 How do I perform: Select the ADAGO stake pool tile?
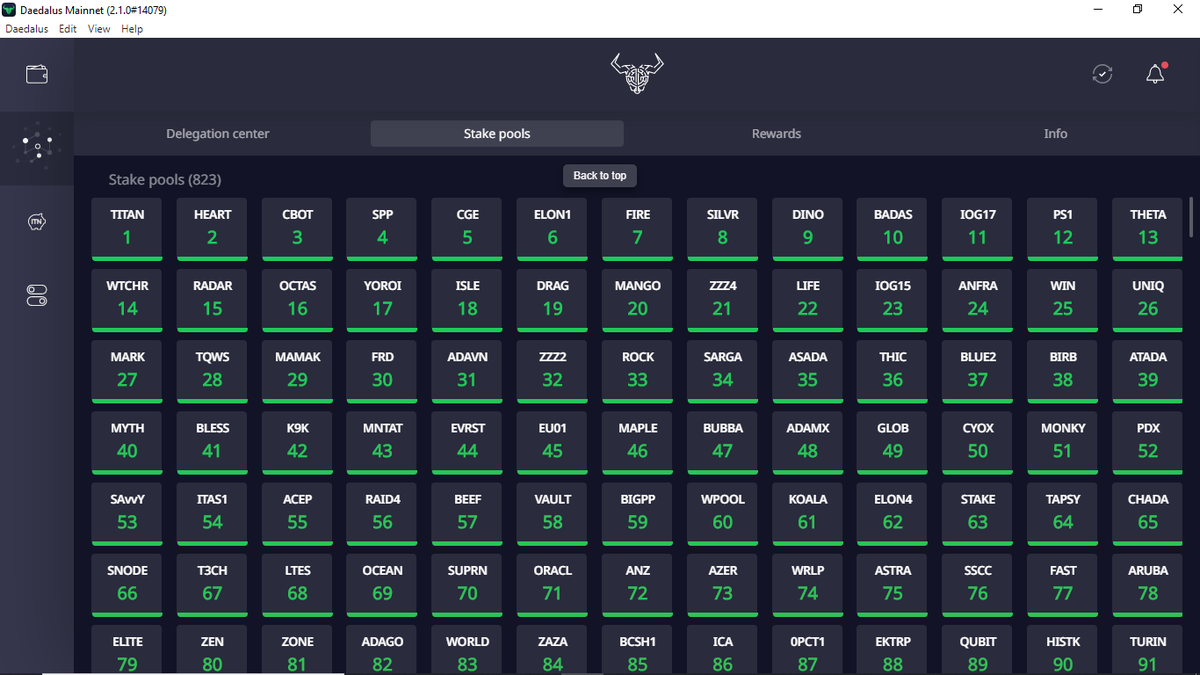coord(382,650)
